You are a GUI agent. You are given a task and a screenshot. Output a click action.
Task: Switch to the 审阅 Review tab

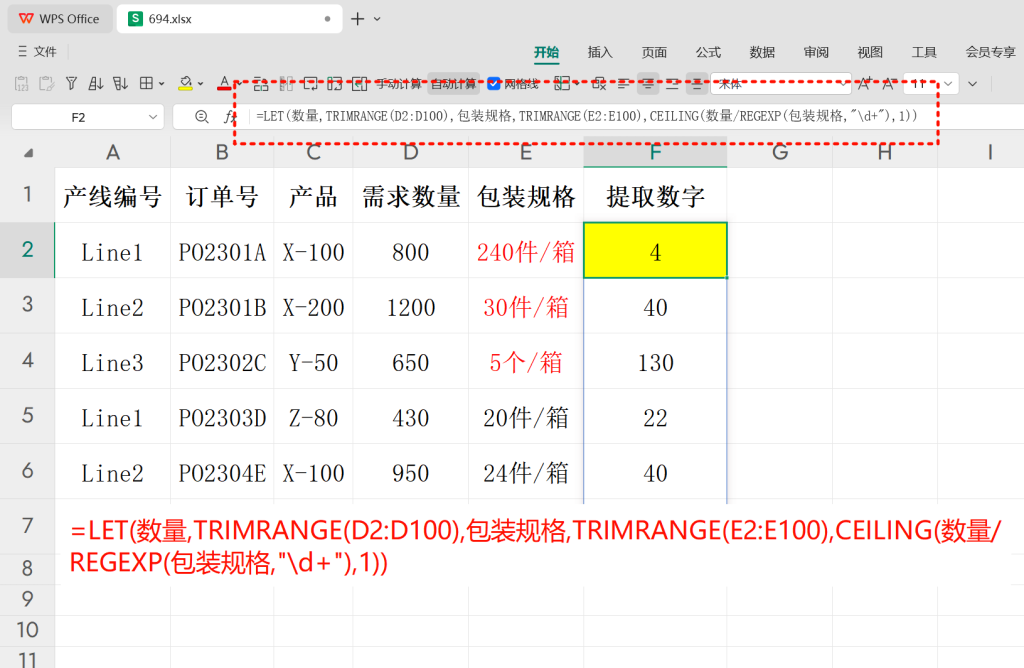816,52
